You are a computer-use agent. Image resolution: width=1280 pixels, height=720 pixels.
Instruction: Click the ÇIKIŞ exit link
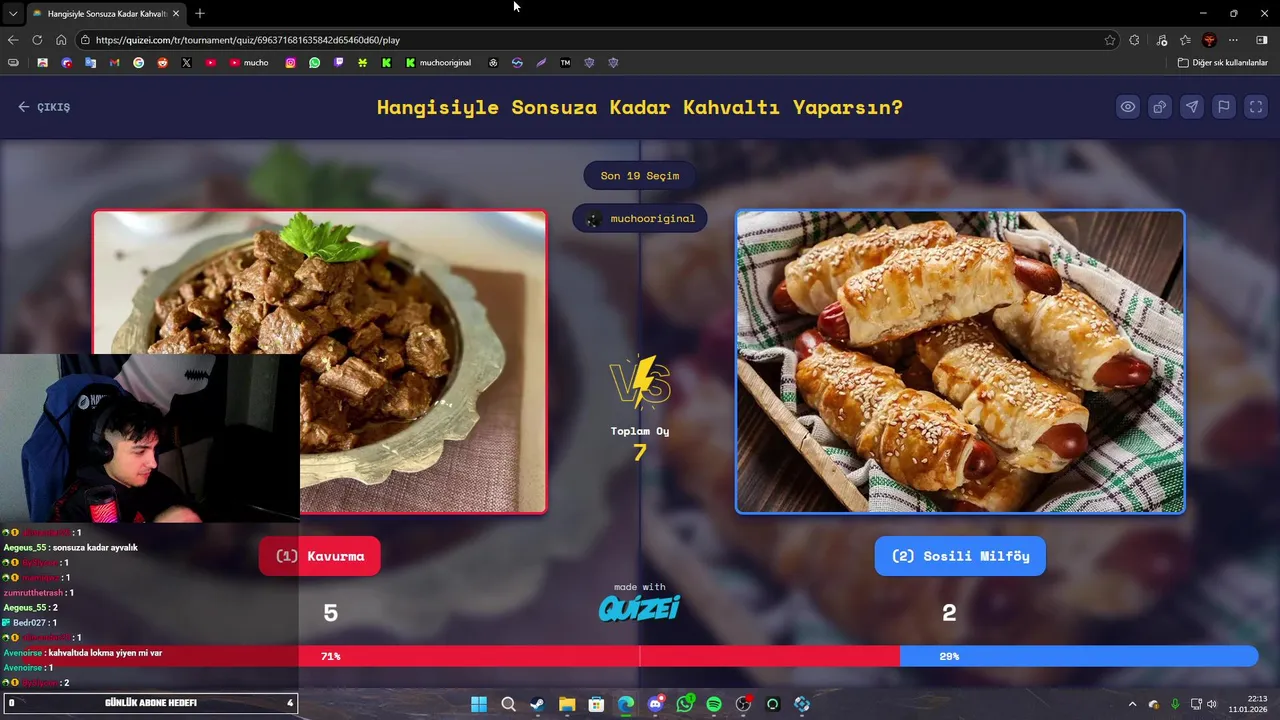44,107
